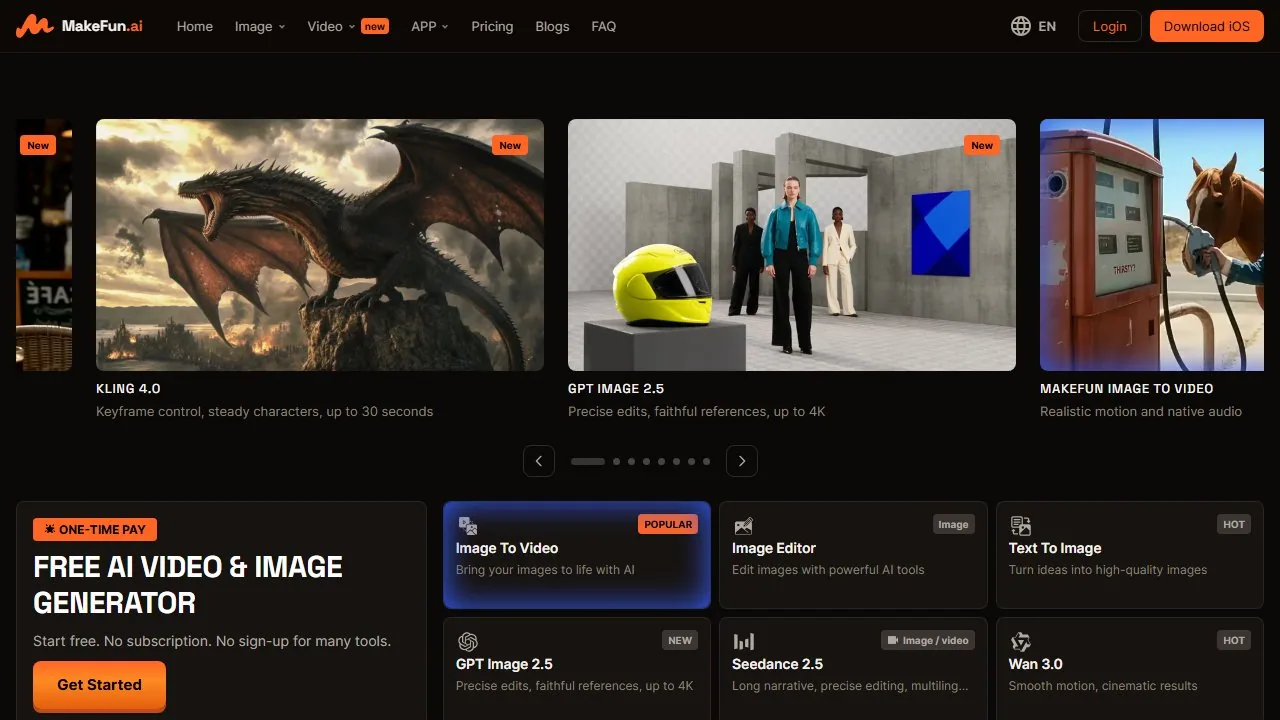1280x720 pixels.
Task: Click the globe language icon
Action: tap(1020, 26)
